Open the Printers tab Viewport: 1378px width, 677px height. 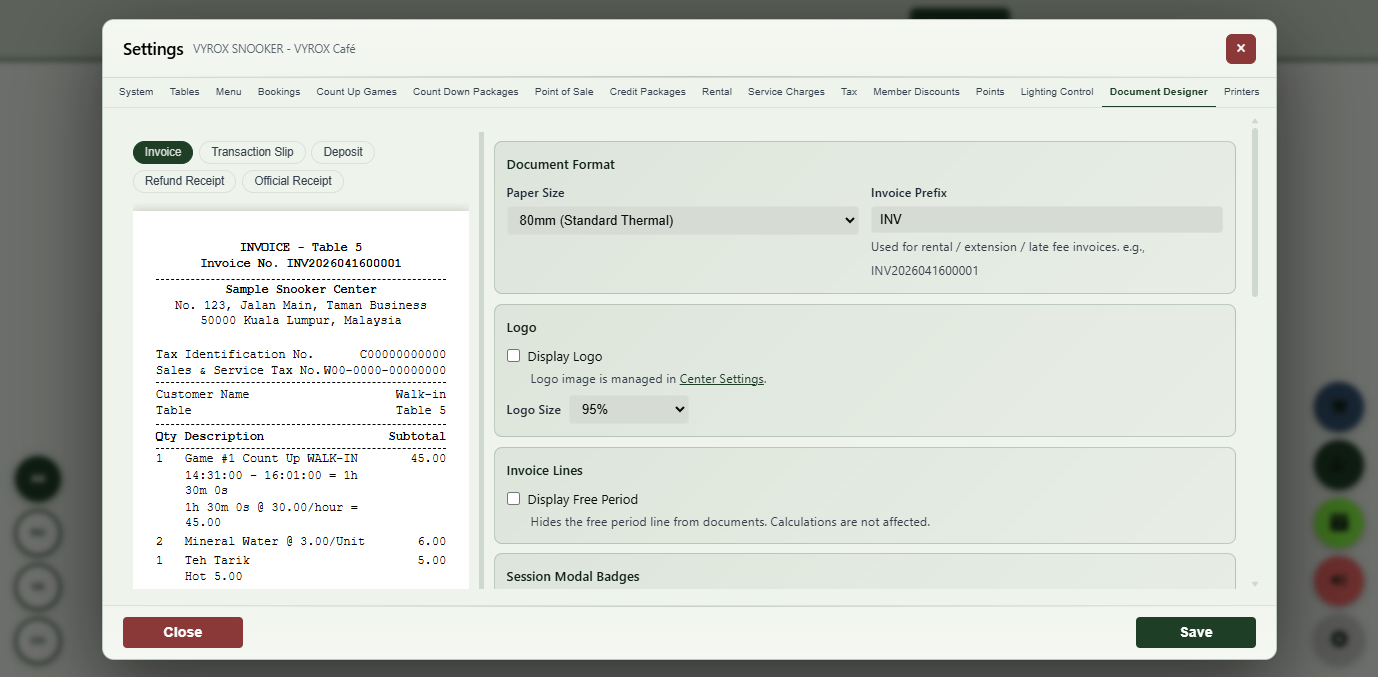(x=1242, y=92)
